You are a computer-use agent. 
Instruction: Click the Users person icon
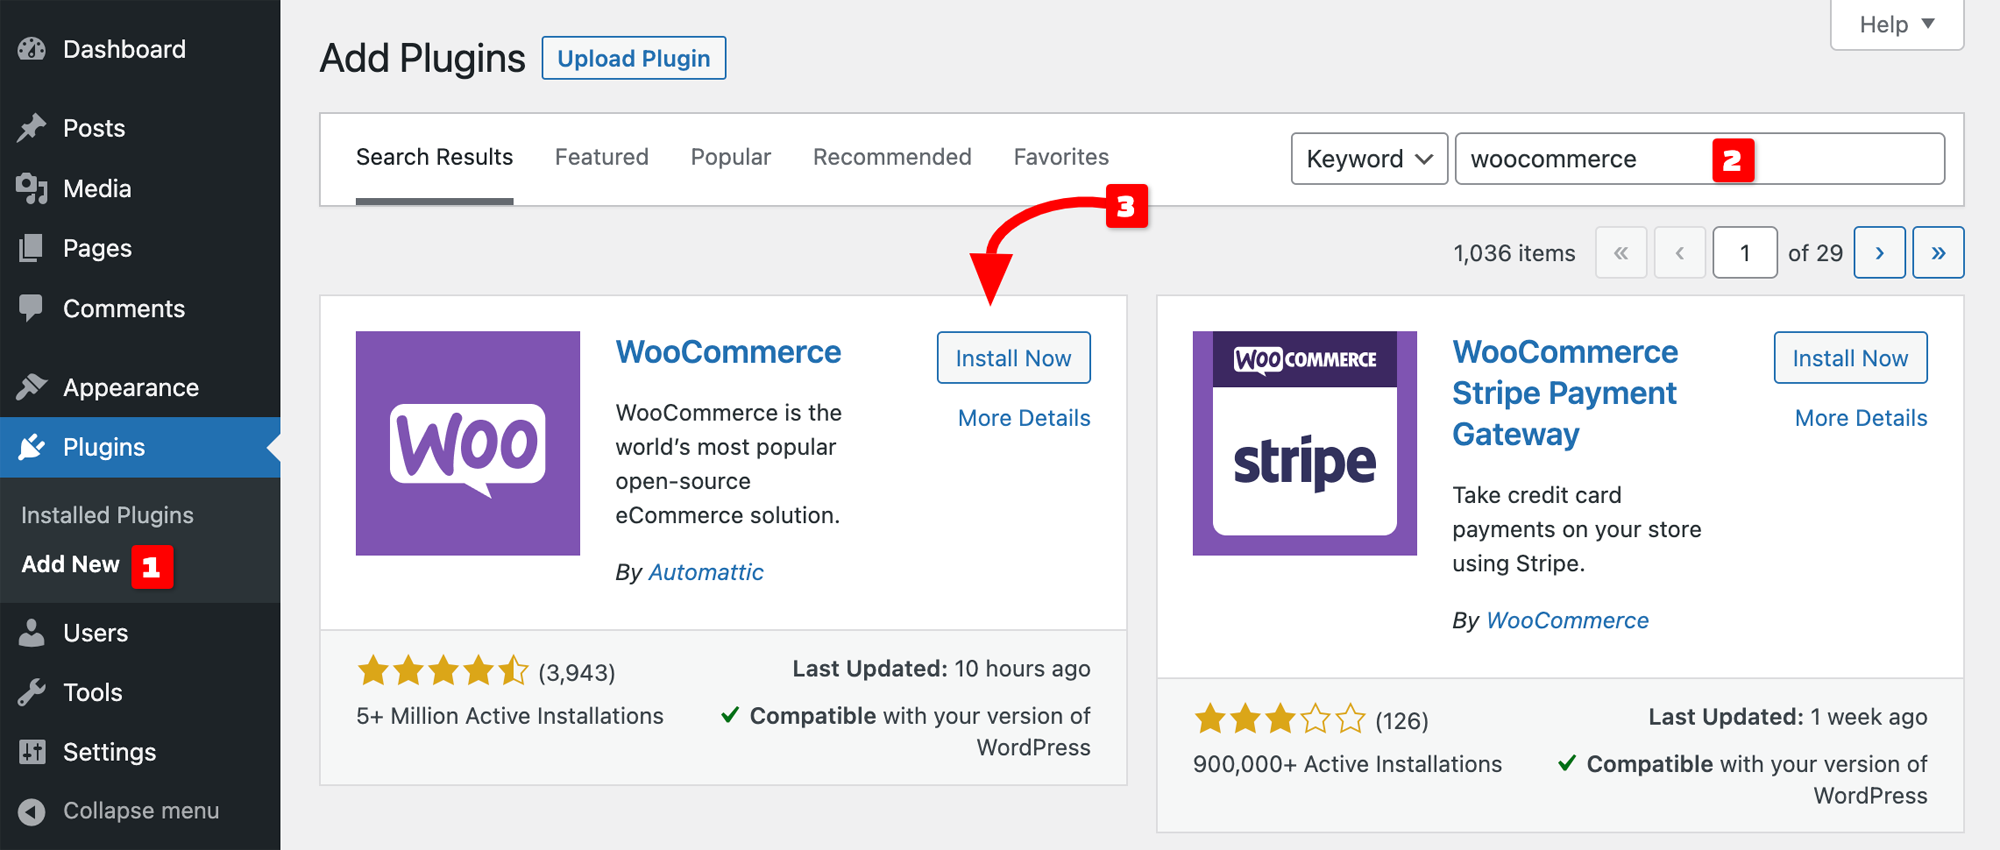32,633
